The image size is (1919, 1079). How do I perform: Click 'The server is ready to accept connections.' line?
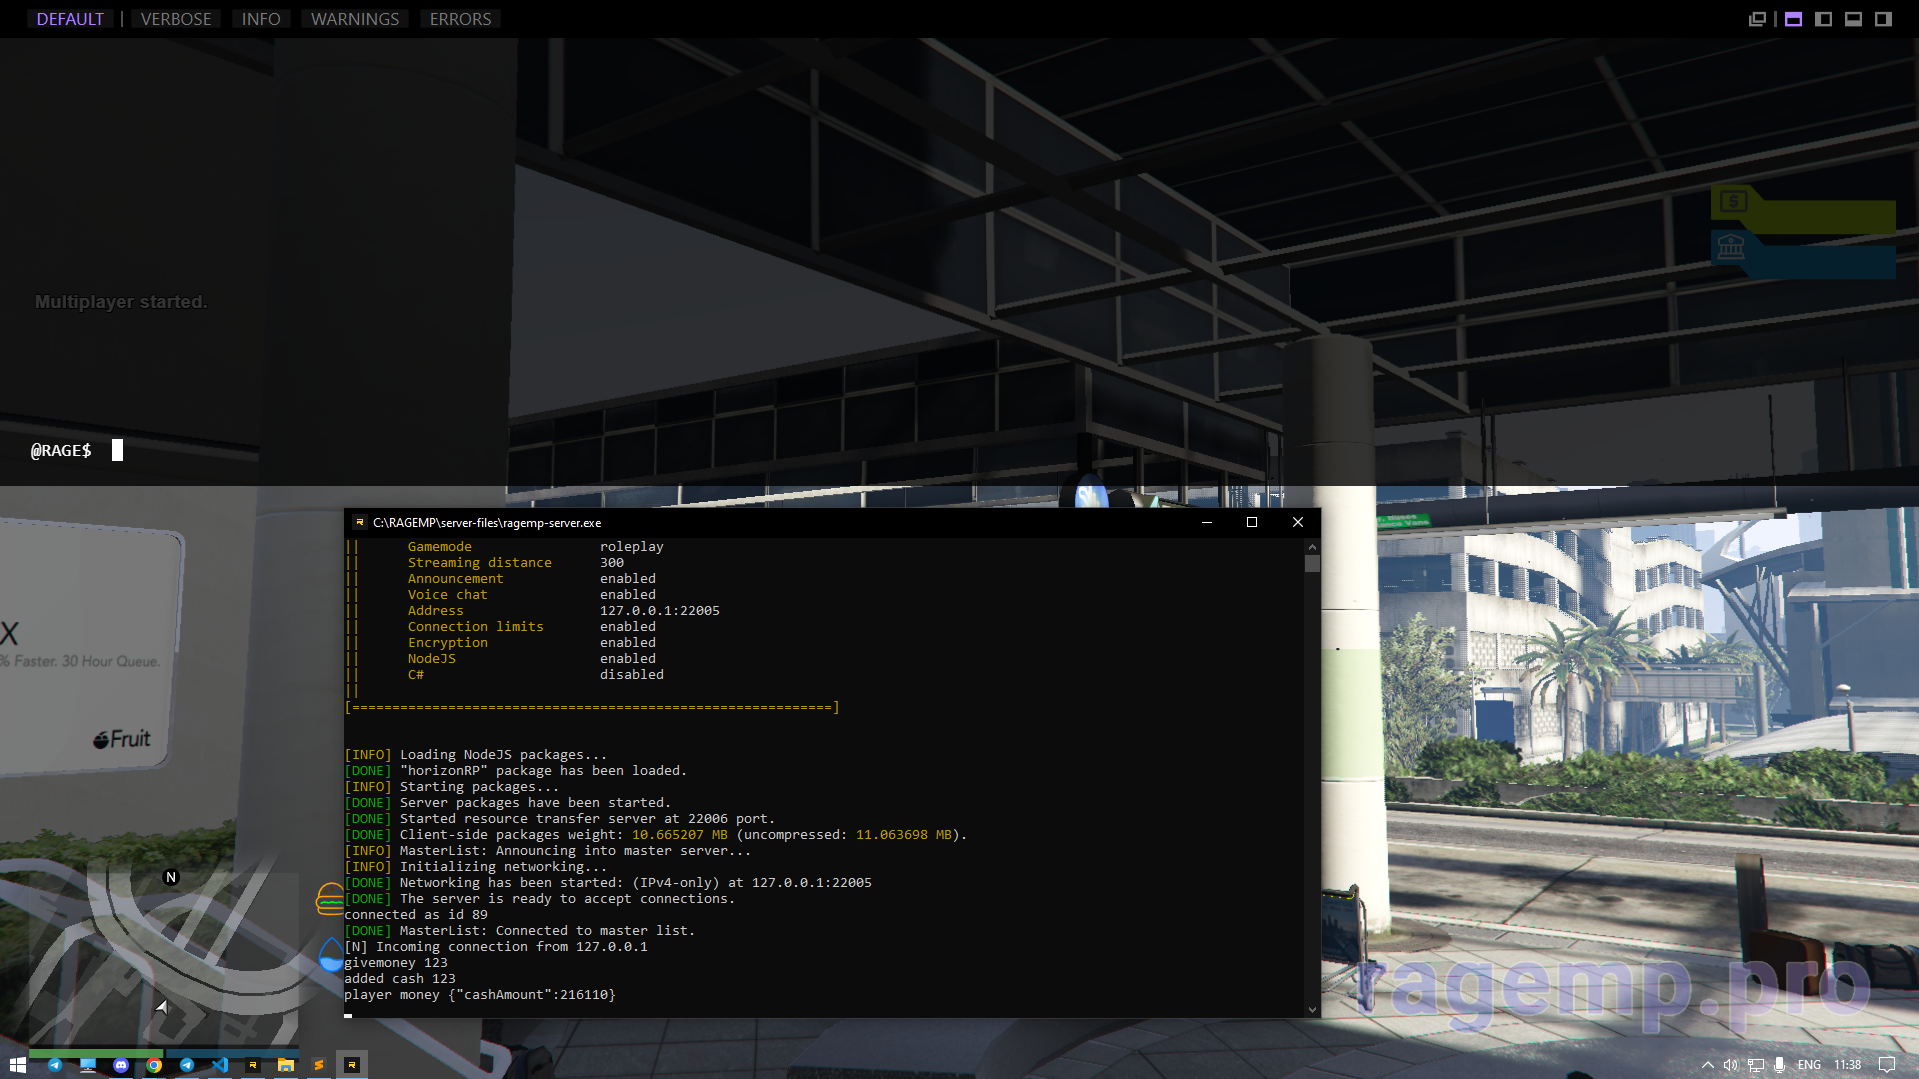(567, 899)
